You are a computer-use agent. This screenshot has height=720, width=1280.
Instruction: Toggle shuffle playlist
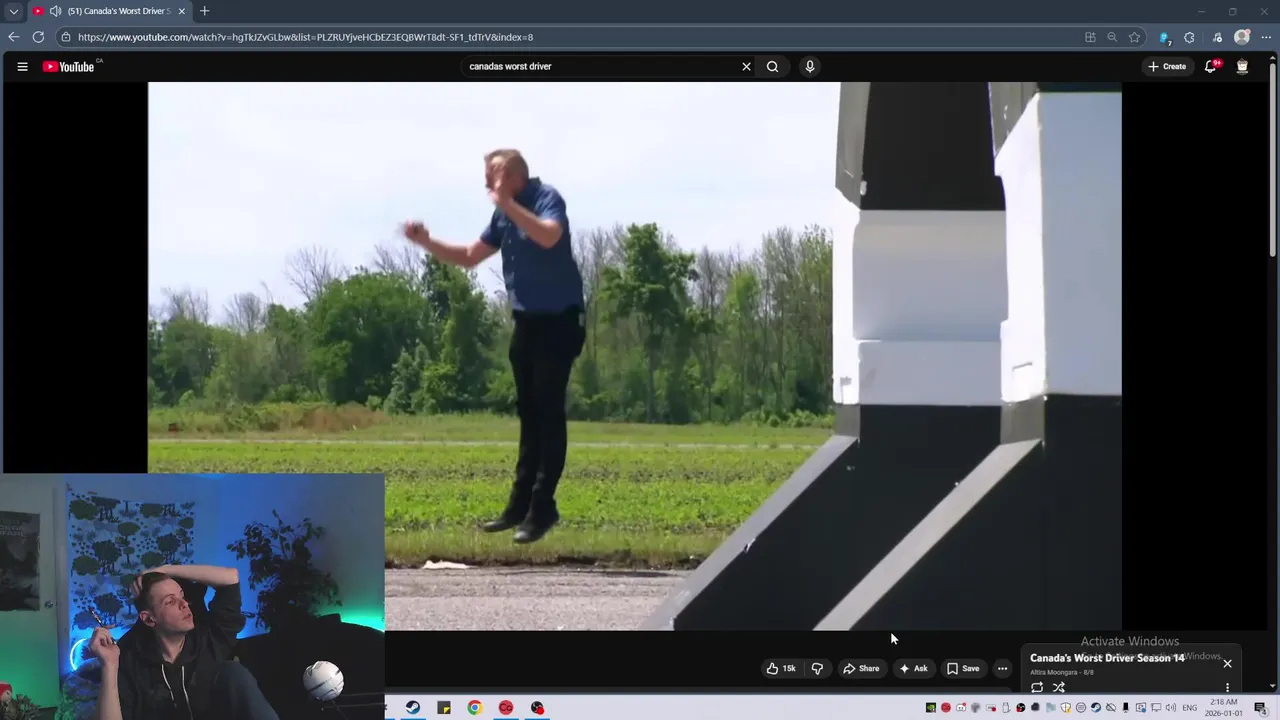click(x=1058, y=688)
